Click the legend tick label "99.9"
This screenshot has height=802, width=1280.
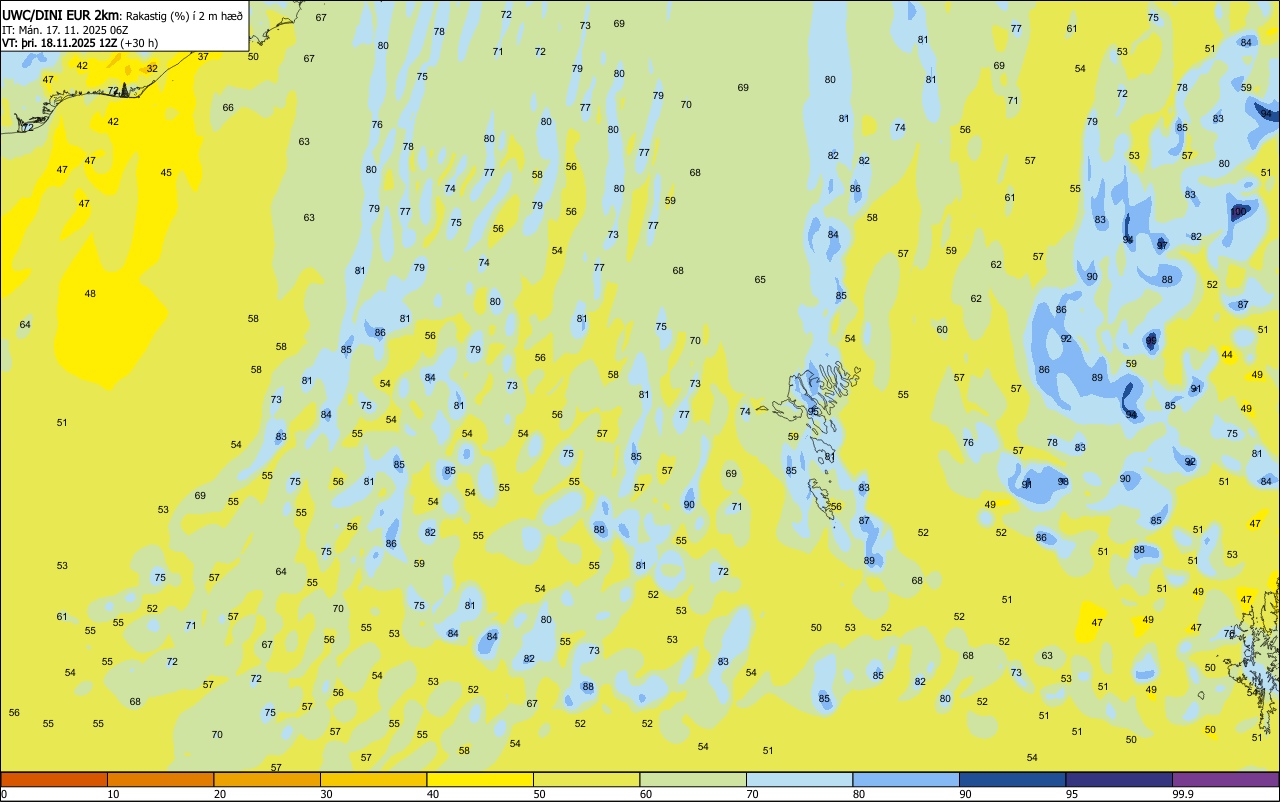(1184, 794)
